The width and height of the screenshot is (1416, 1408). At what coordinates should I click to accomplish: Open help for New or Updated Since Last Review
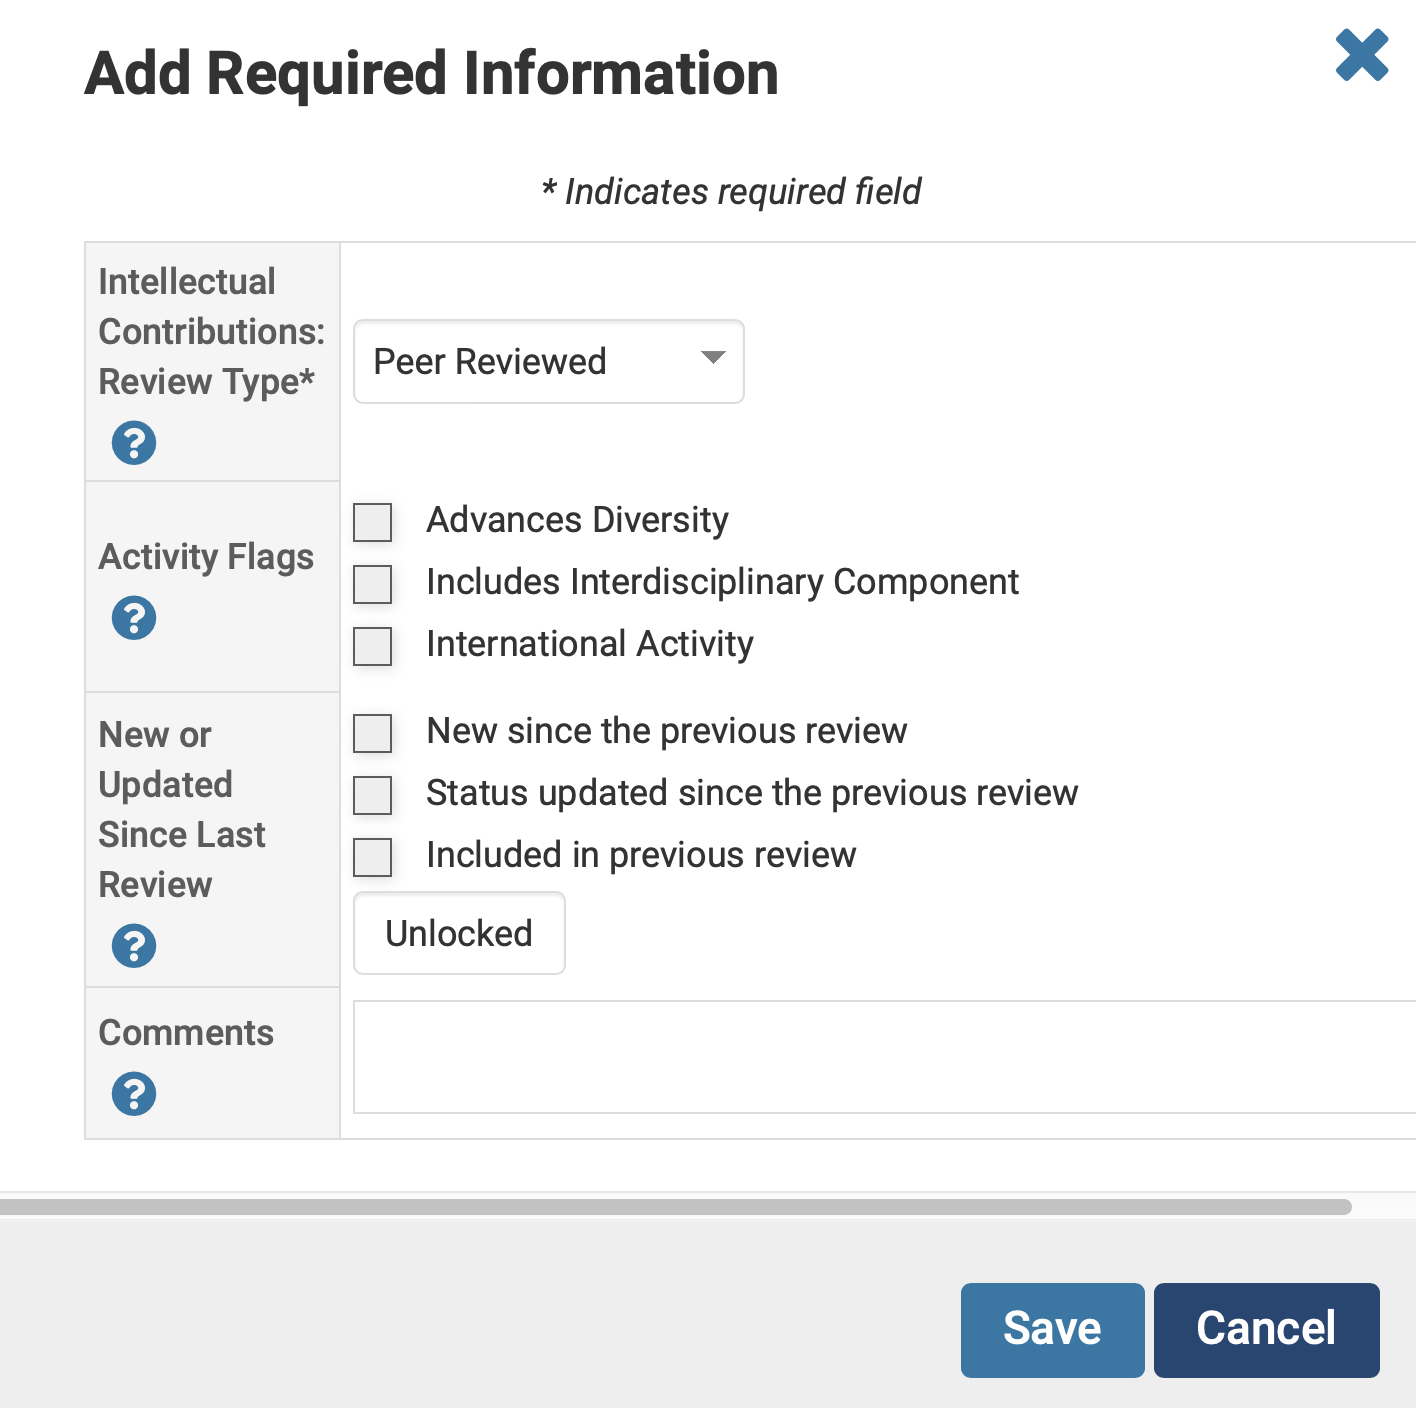click(x=134, y=946)
